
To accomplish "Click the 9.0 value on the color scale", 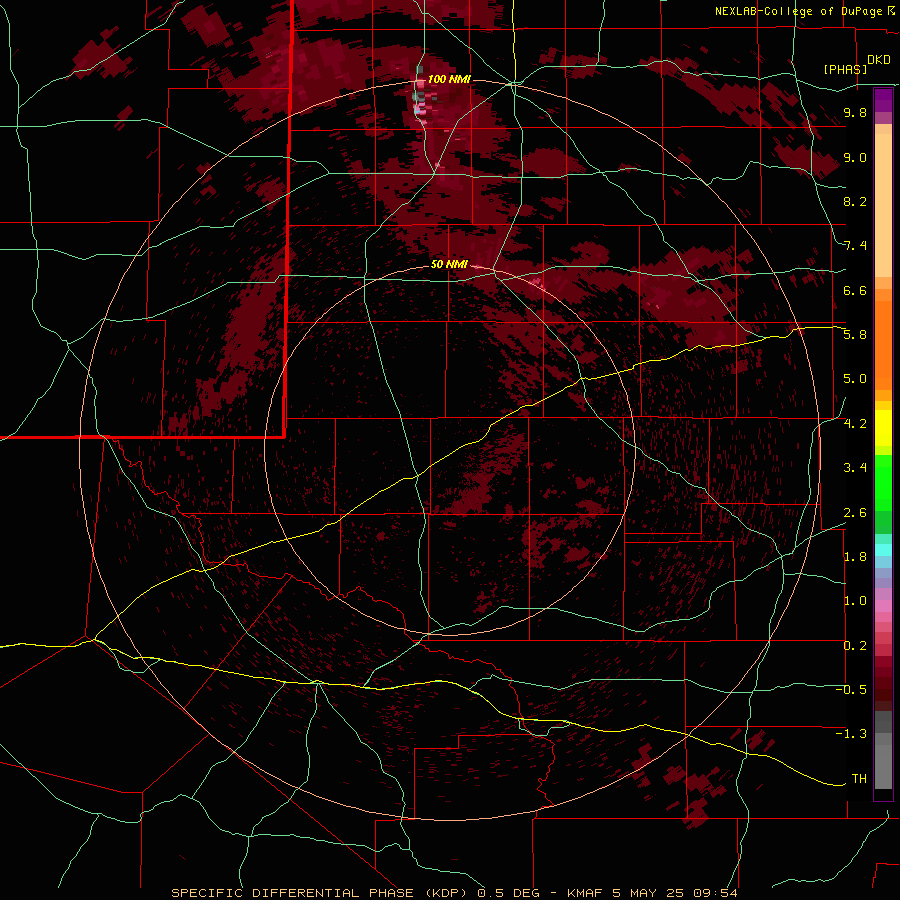I will click(x=855, y=157).
